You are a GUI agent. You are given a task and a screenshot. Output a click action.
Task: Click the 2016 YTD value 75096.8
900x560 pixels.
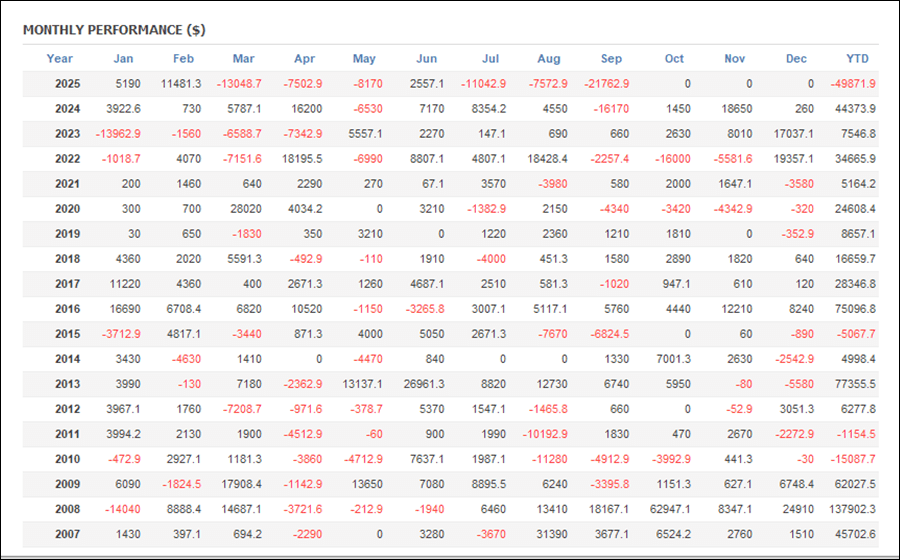856,309
